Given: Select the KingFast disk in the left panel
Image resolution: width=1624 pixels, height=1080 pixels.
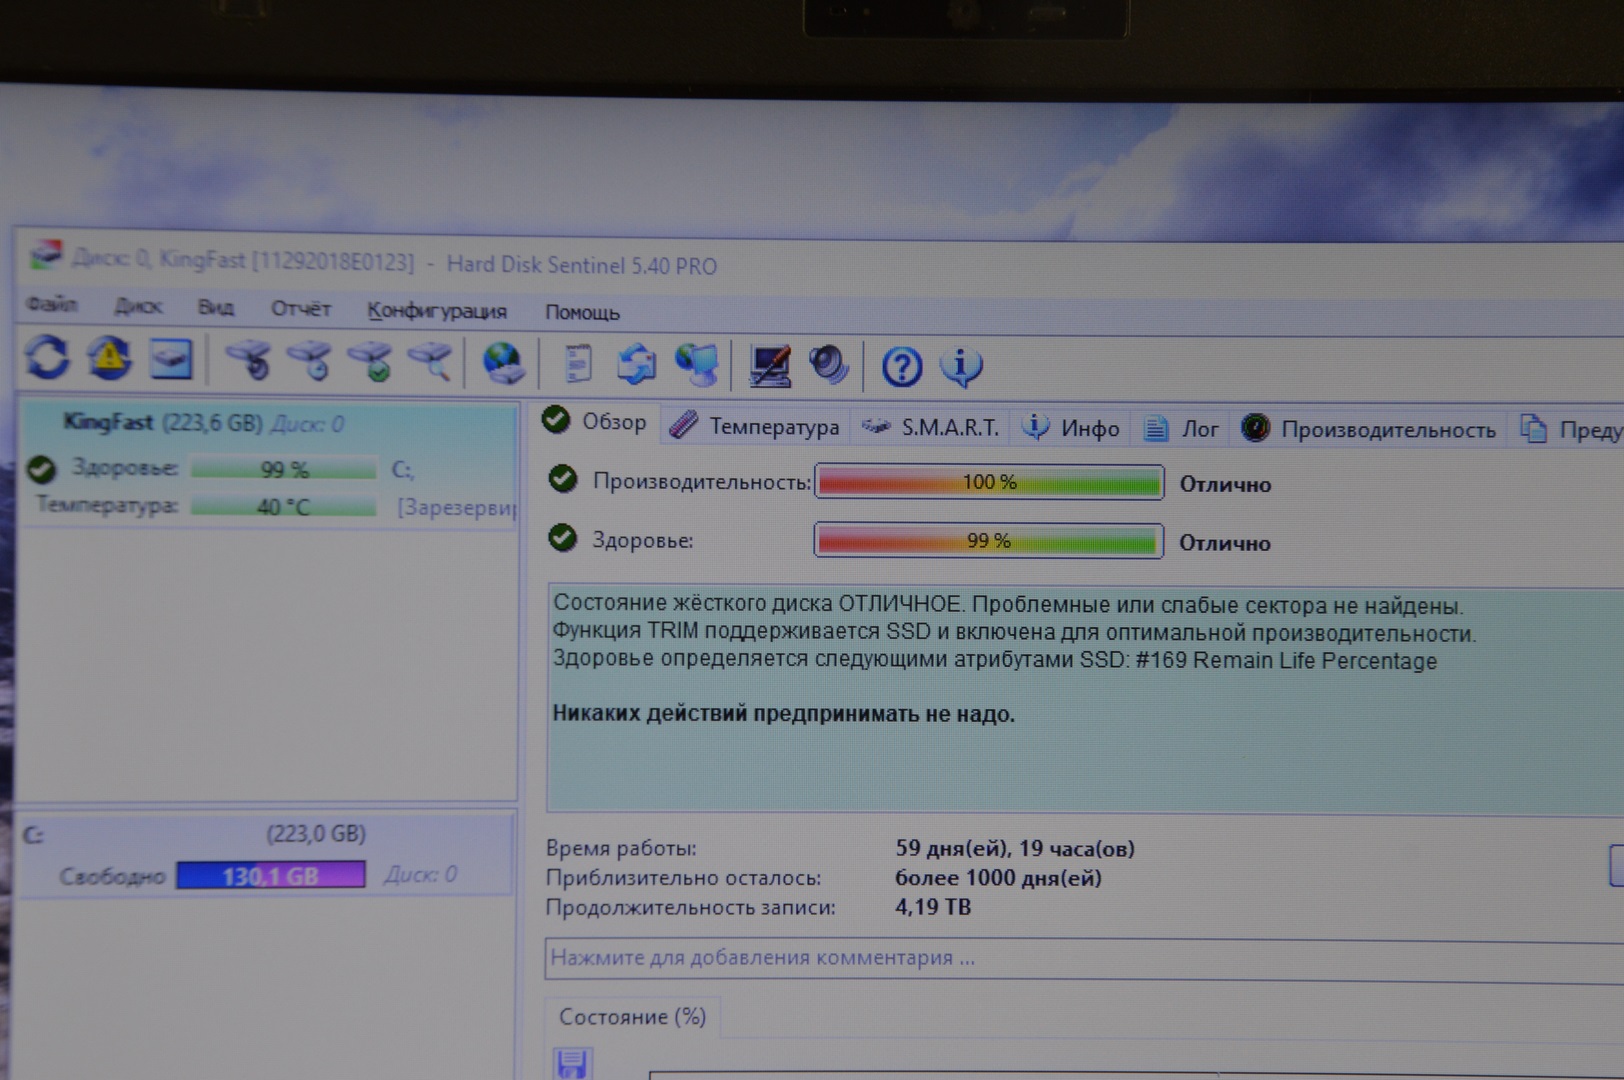Looking at the screenshot, I should (162, 423).
